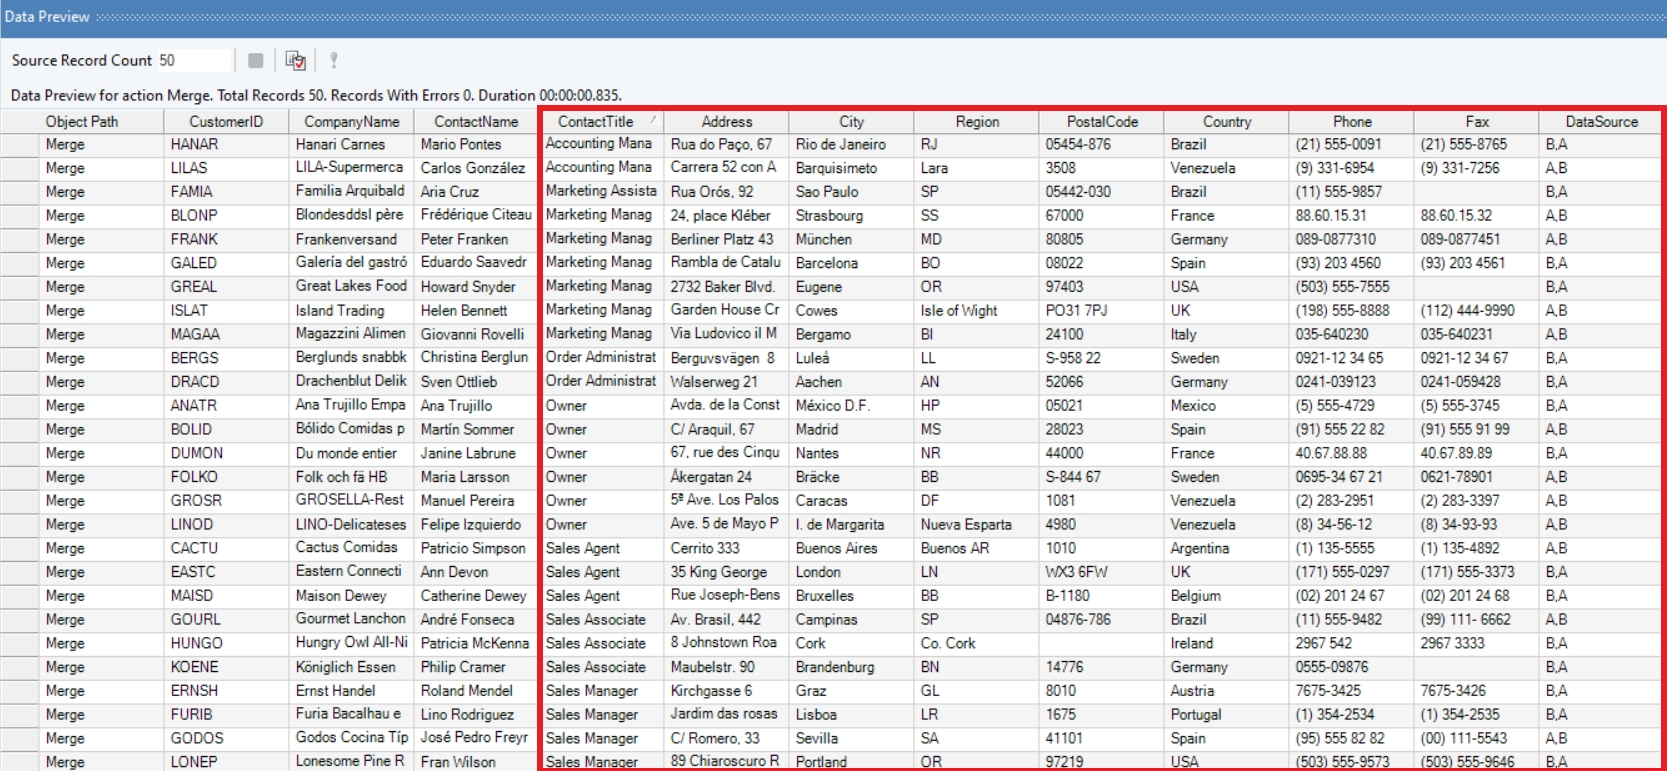Click the ContactTitle sort arrow indicator
The height and width of the screenshot is (771, 1667).
click(x=653, y=121)
